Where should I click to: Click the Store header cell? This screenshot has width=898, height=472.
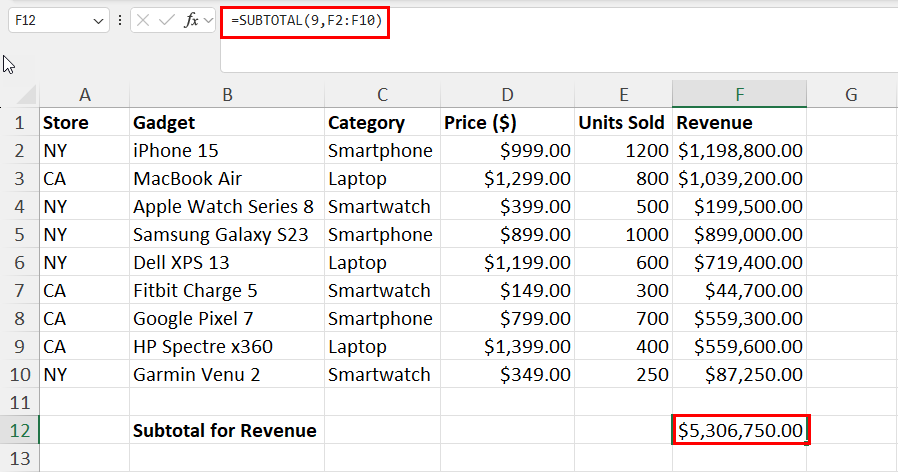click(x=85, y=123)
